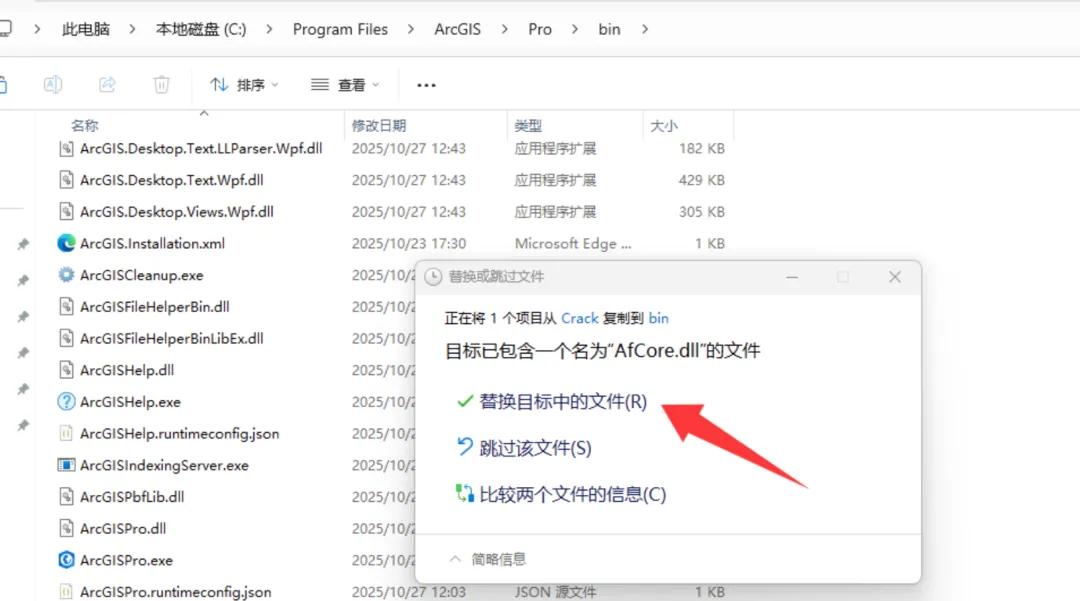Click json icon of ArcGISHelp.runtimeconfig.json
Viewport: 1080px width, 601px height.
point(66,433)
